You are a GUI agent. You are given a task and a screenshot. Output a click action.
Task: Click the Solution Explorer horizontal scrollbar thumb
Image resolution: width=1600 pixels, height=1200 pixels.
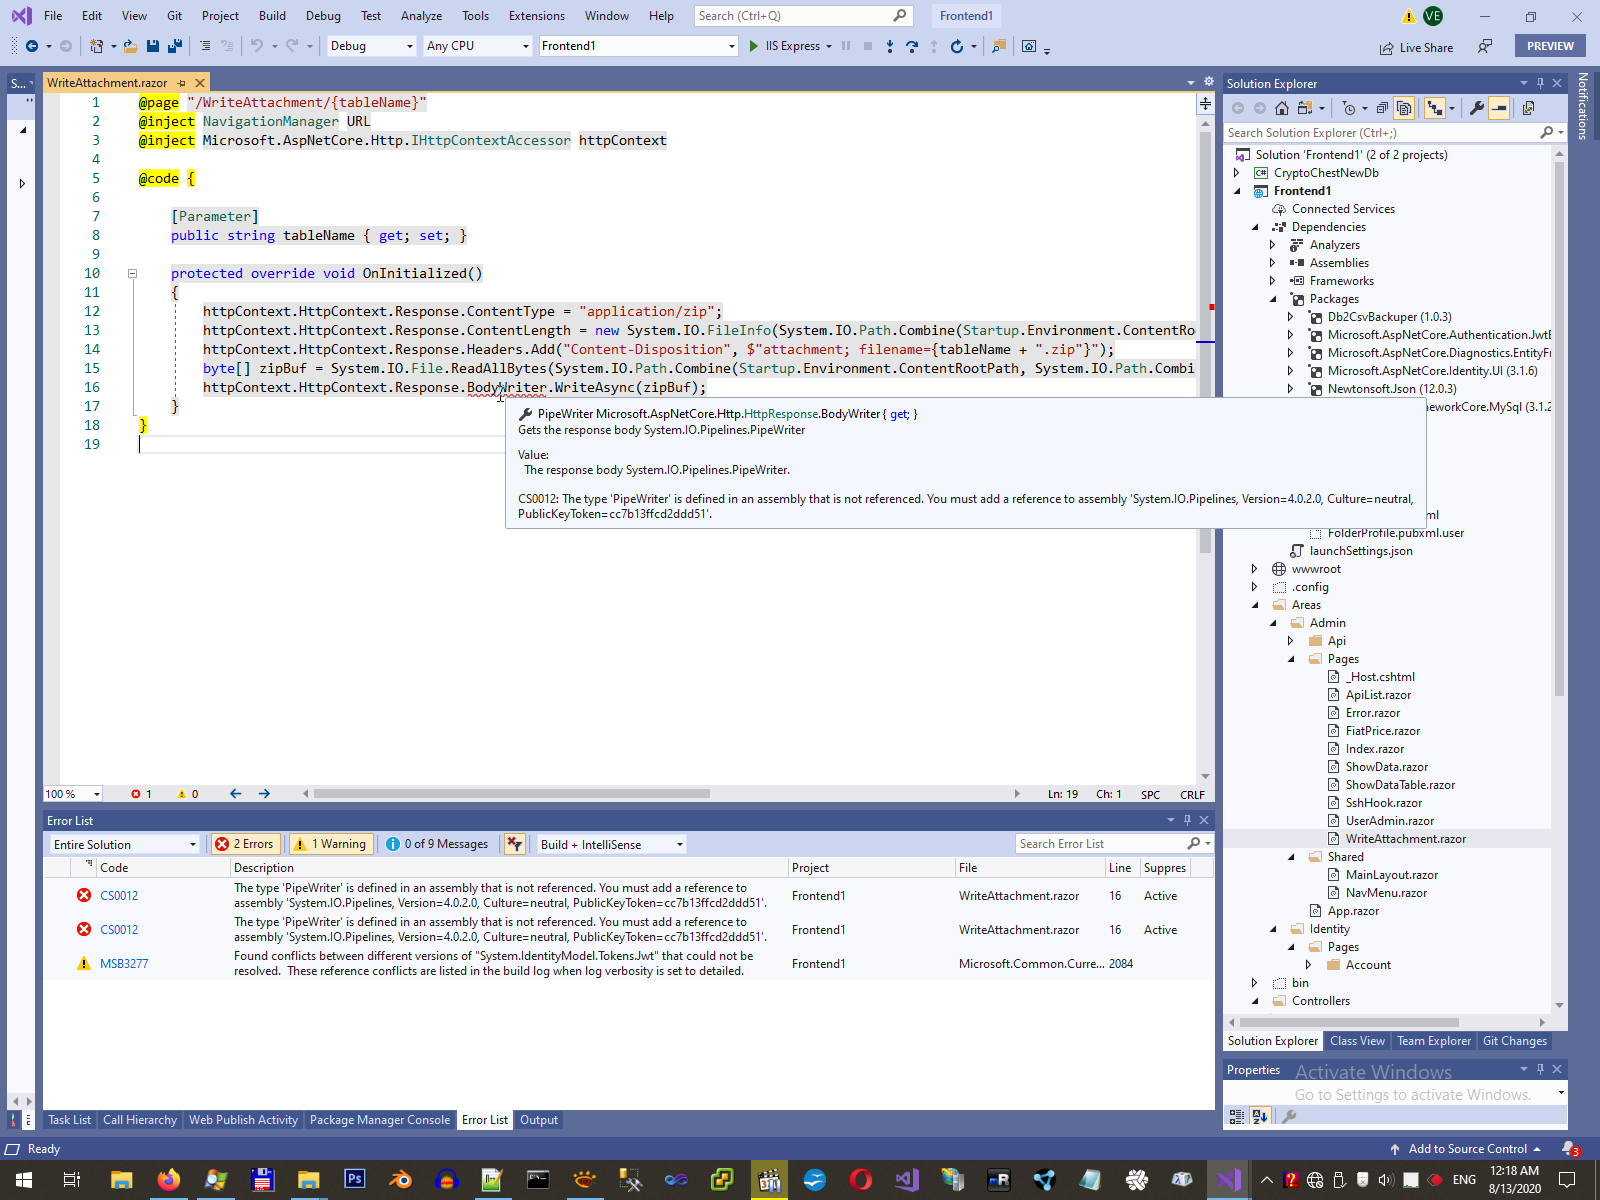point(1349,1023)
